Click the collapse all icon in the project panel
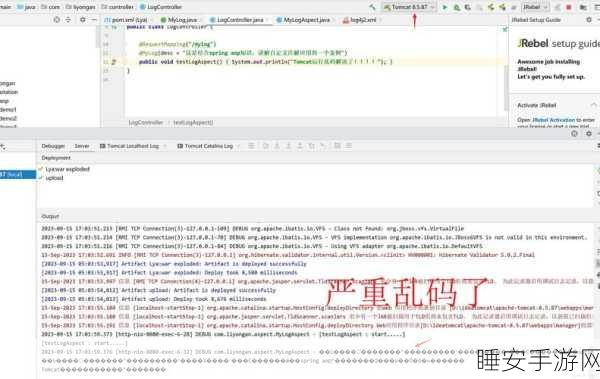The image size is (600, 379). coord(68,20)
